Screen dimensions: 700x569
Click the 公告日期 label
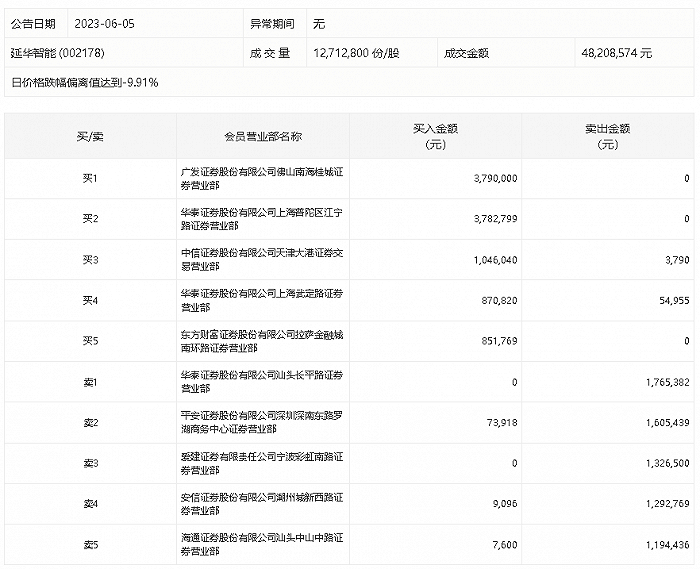[x=33, y=24]
